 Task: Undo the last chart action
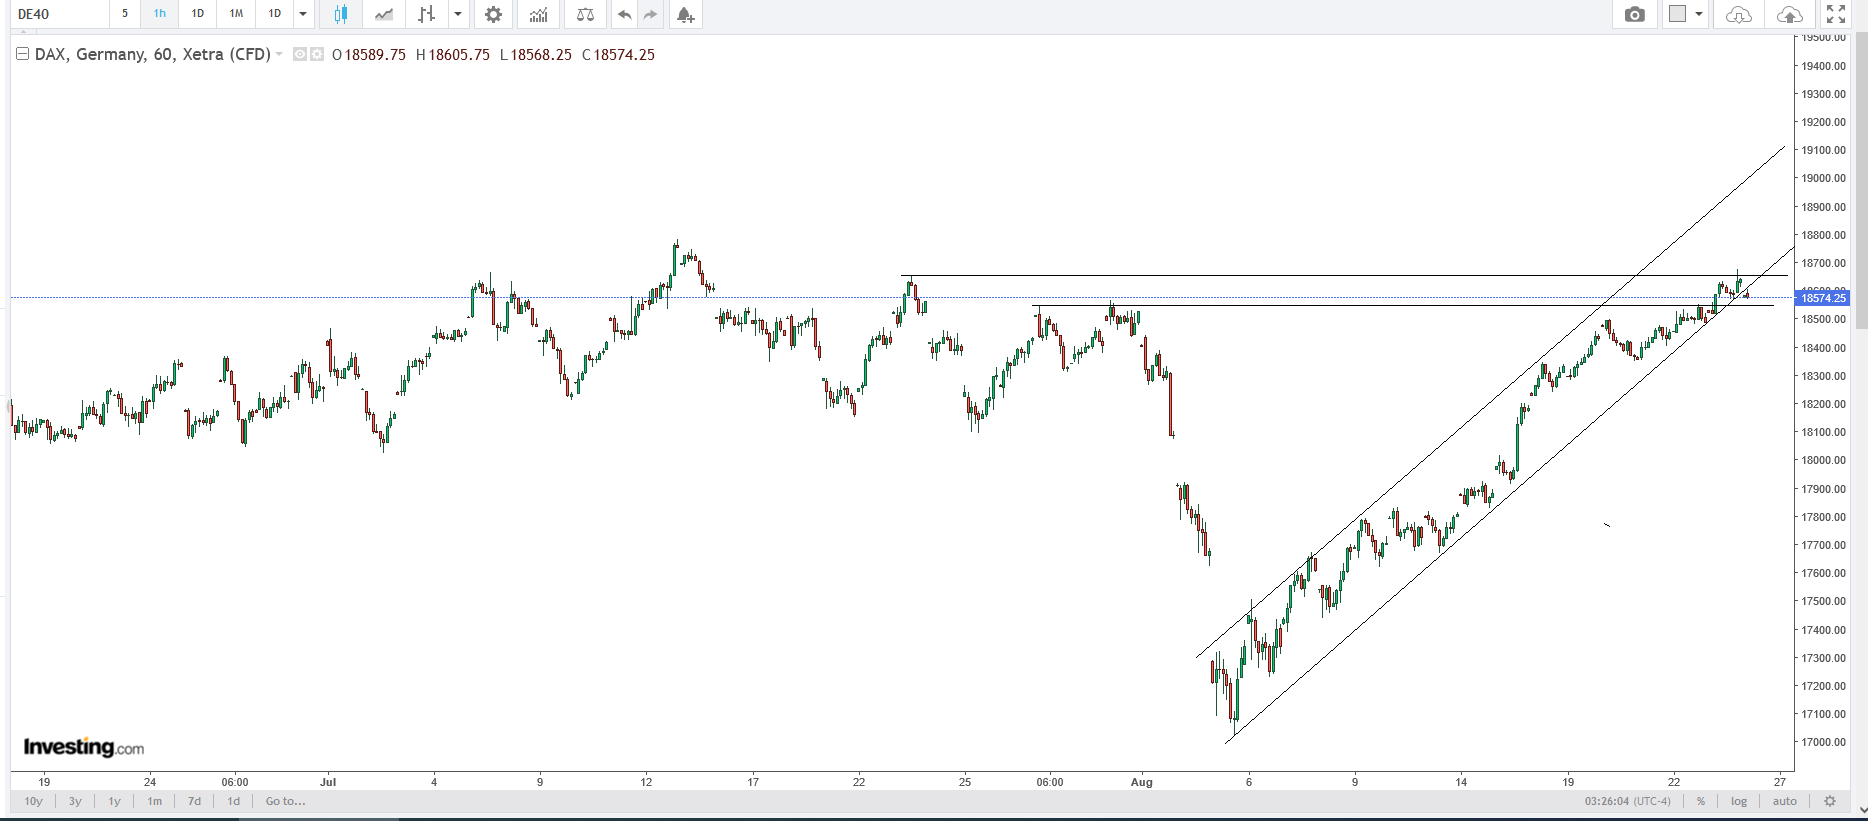coord(624,14)
